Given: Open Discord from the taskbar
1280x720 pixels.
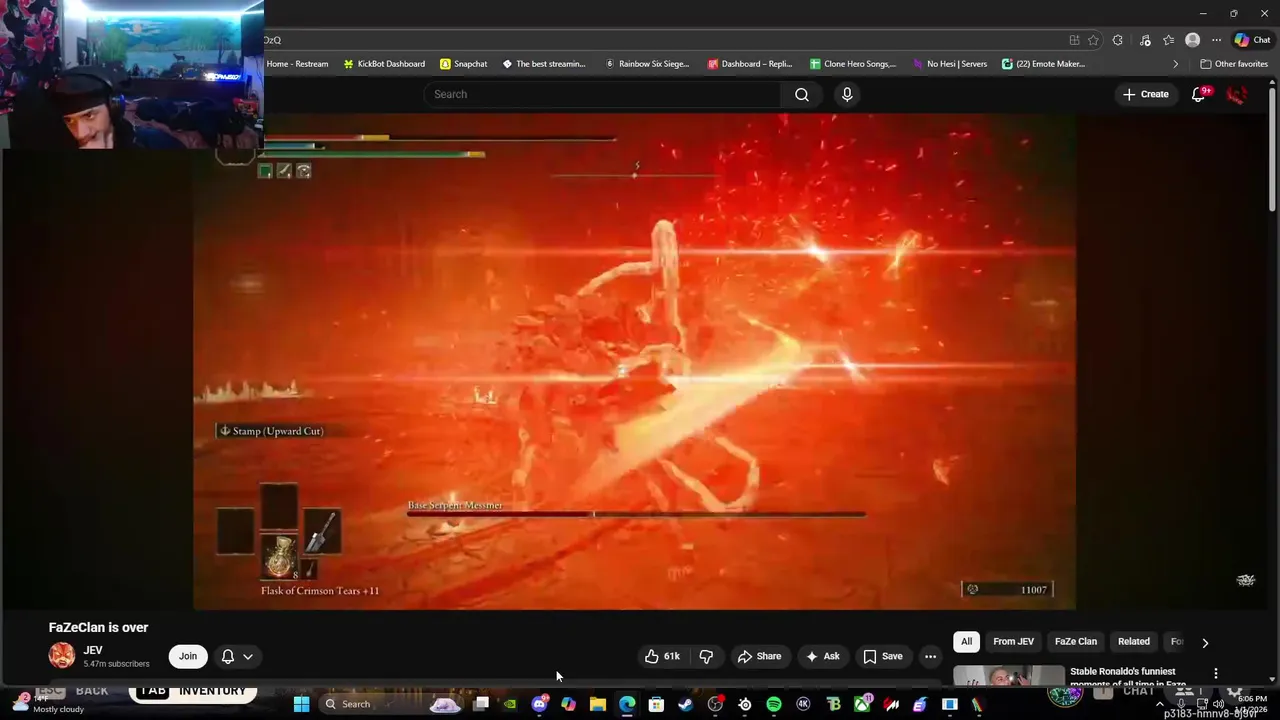Looking at the screenshot, I should (540, 704).
